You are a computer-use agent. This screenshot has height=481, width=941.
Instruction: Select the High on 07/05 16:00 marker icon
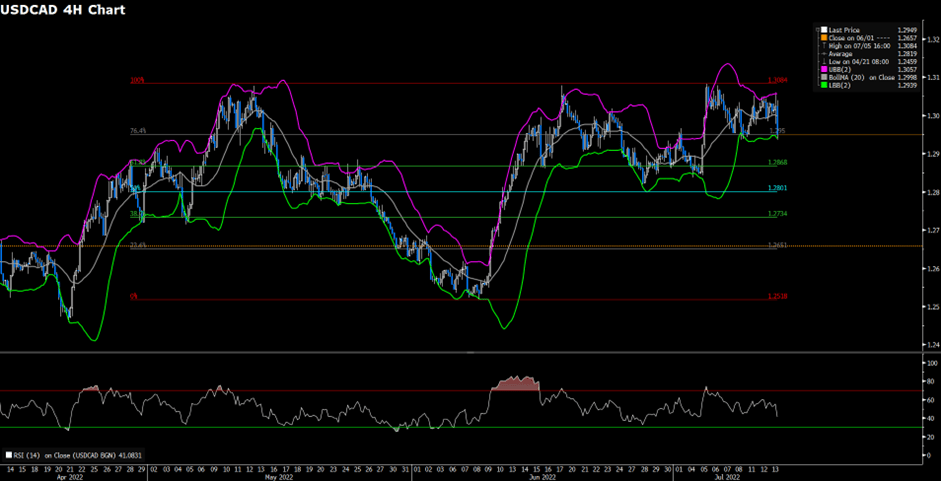click(x=822, y=47)
